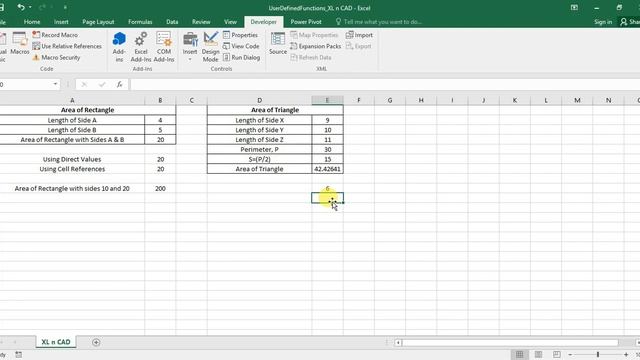Select column H header
Screen dimensions: 640x360
click(x=421, y=100)
